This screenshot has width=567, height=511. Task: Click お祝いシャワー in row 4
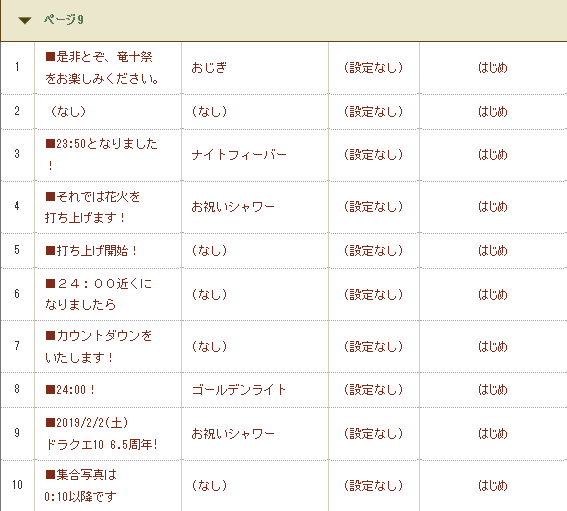233,207
